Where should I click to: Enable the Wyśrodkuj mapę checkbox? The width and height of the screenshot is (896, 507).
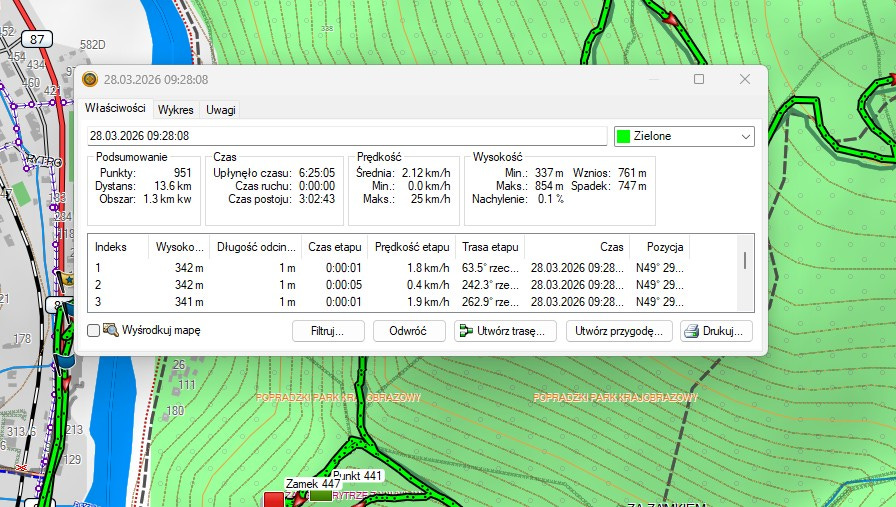94,330
